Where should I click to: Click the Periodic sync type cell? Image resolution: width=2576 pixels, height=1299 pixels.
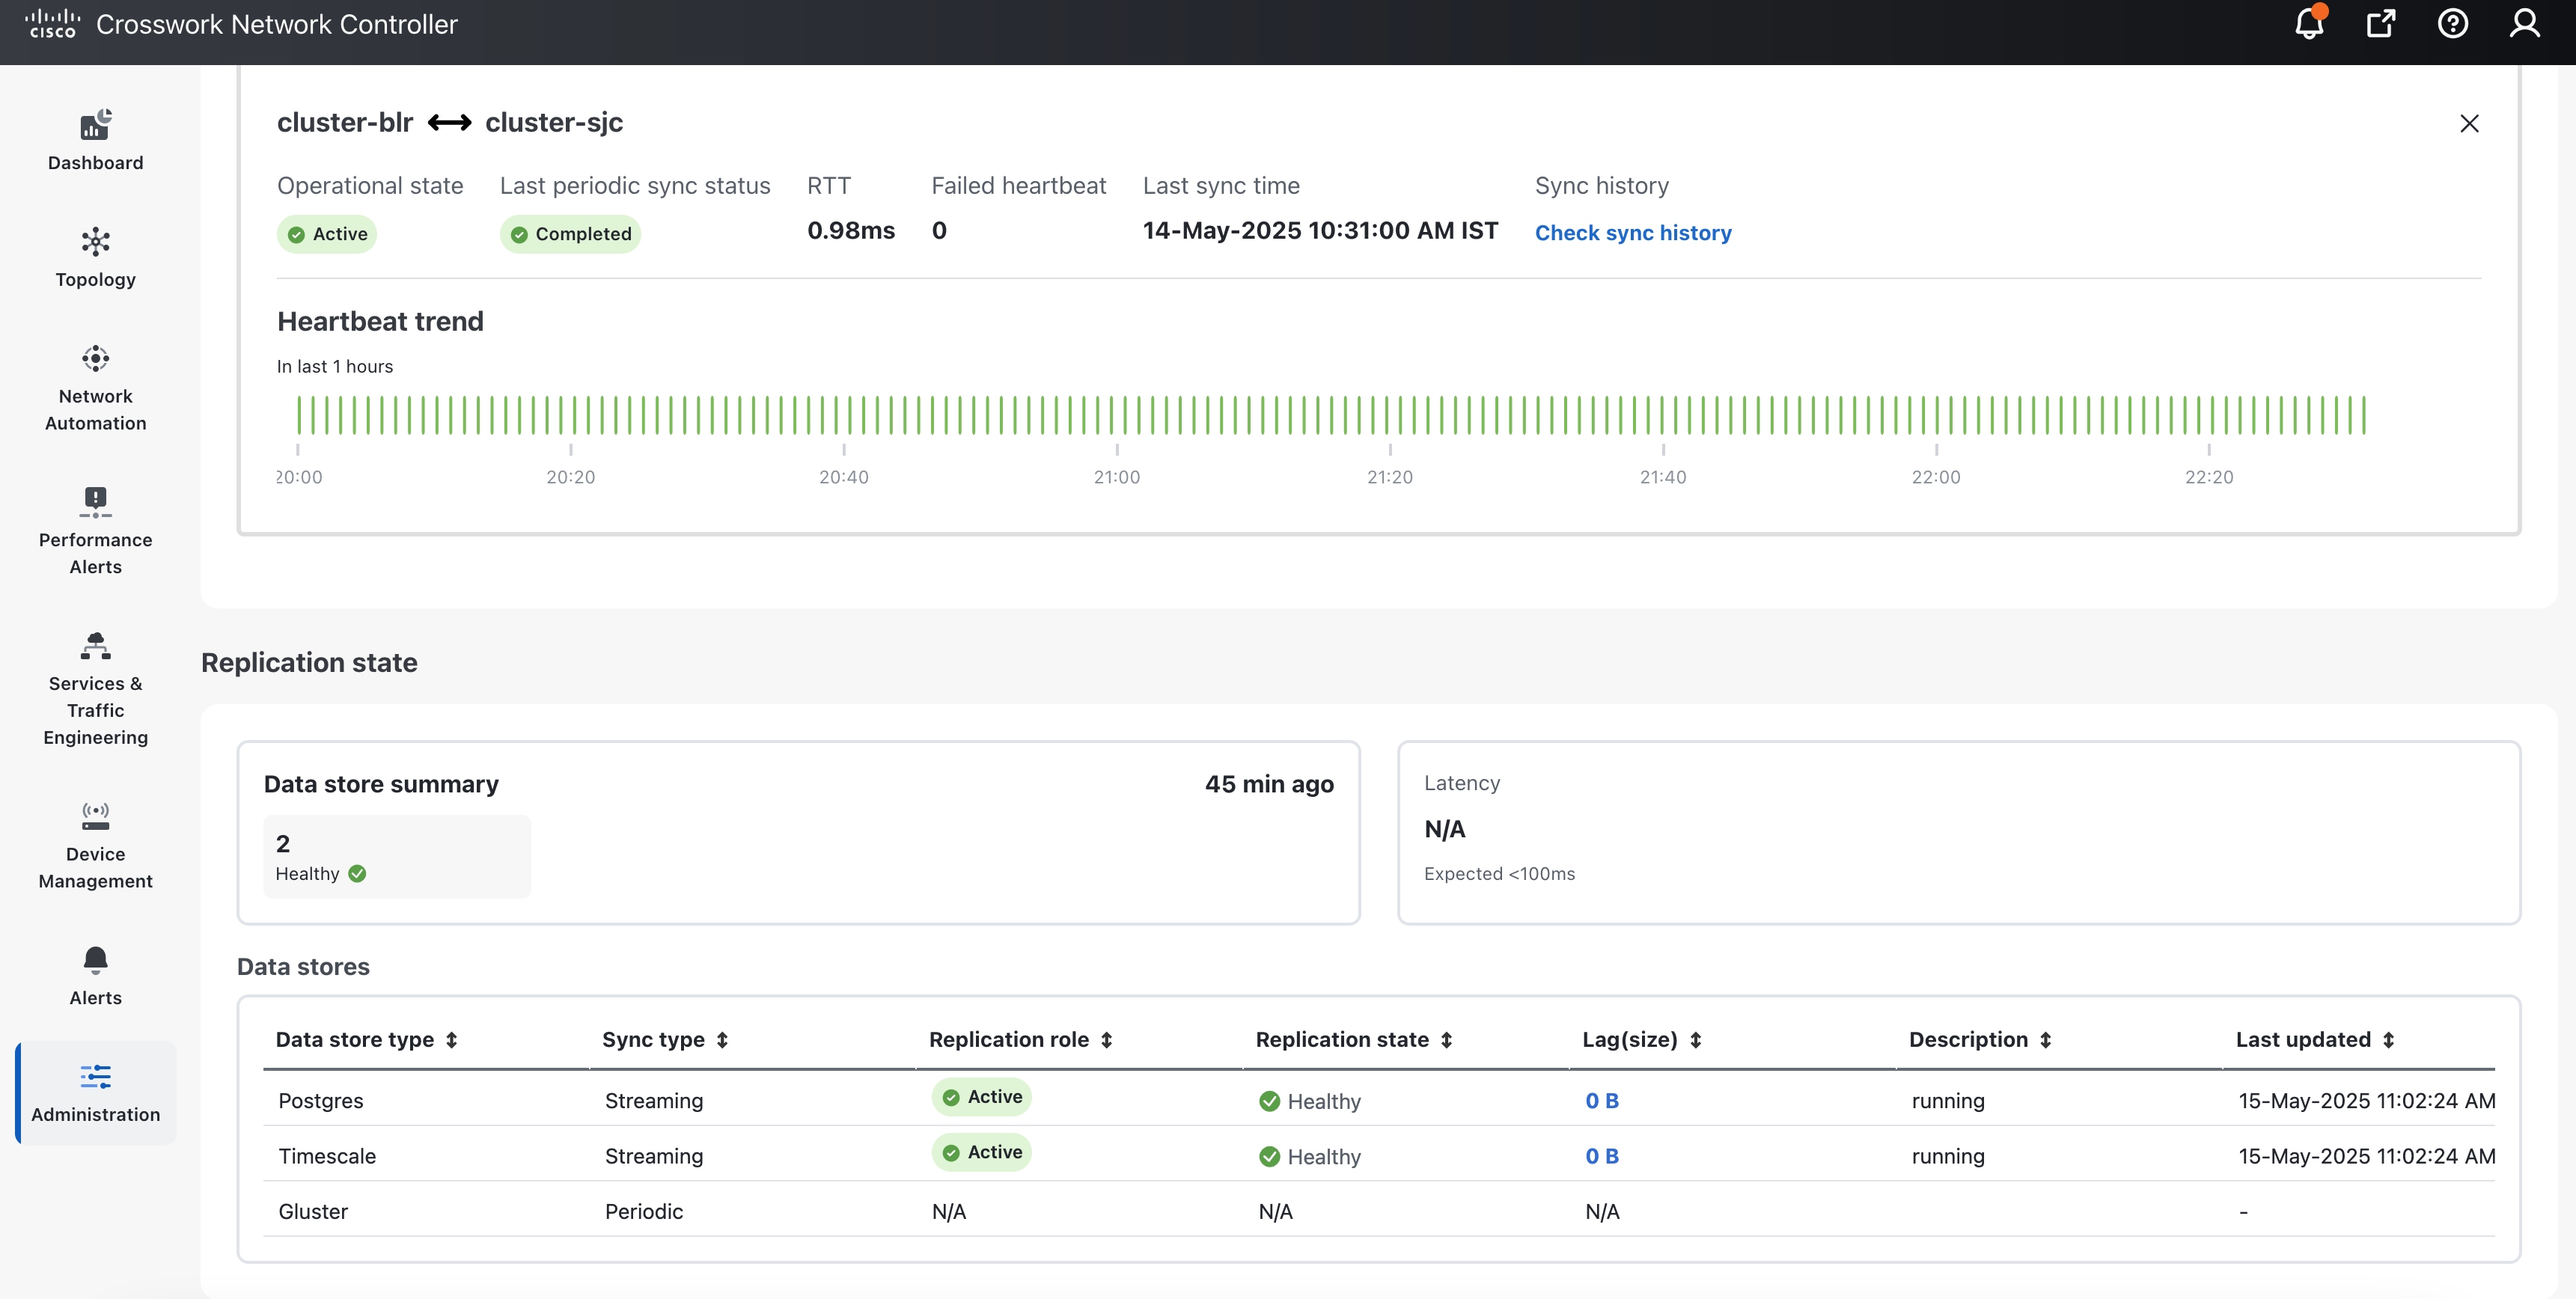click(644, 1212)
